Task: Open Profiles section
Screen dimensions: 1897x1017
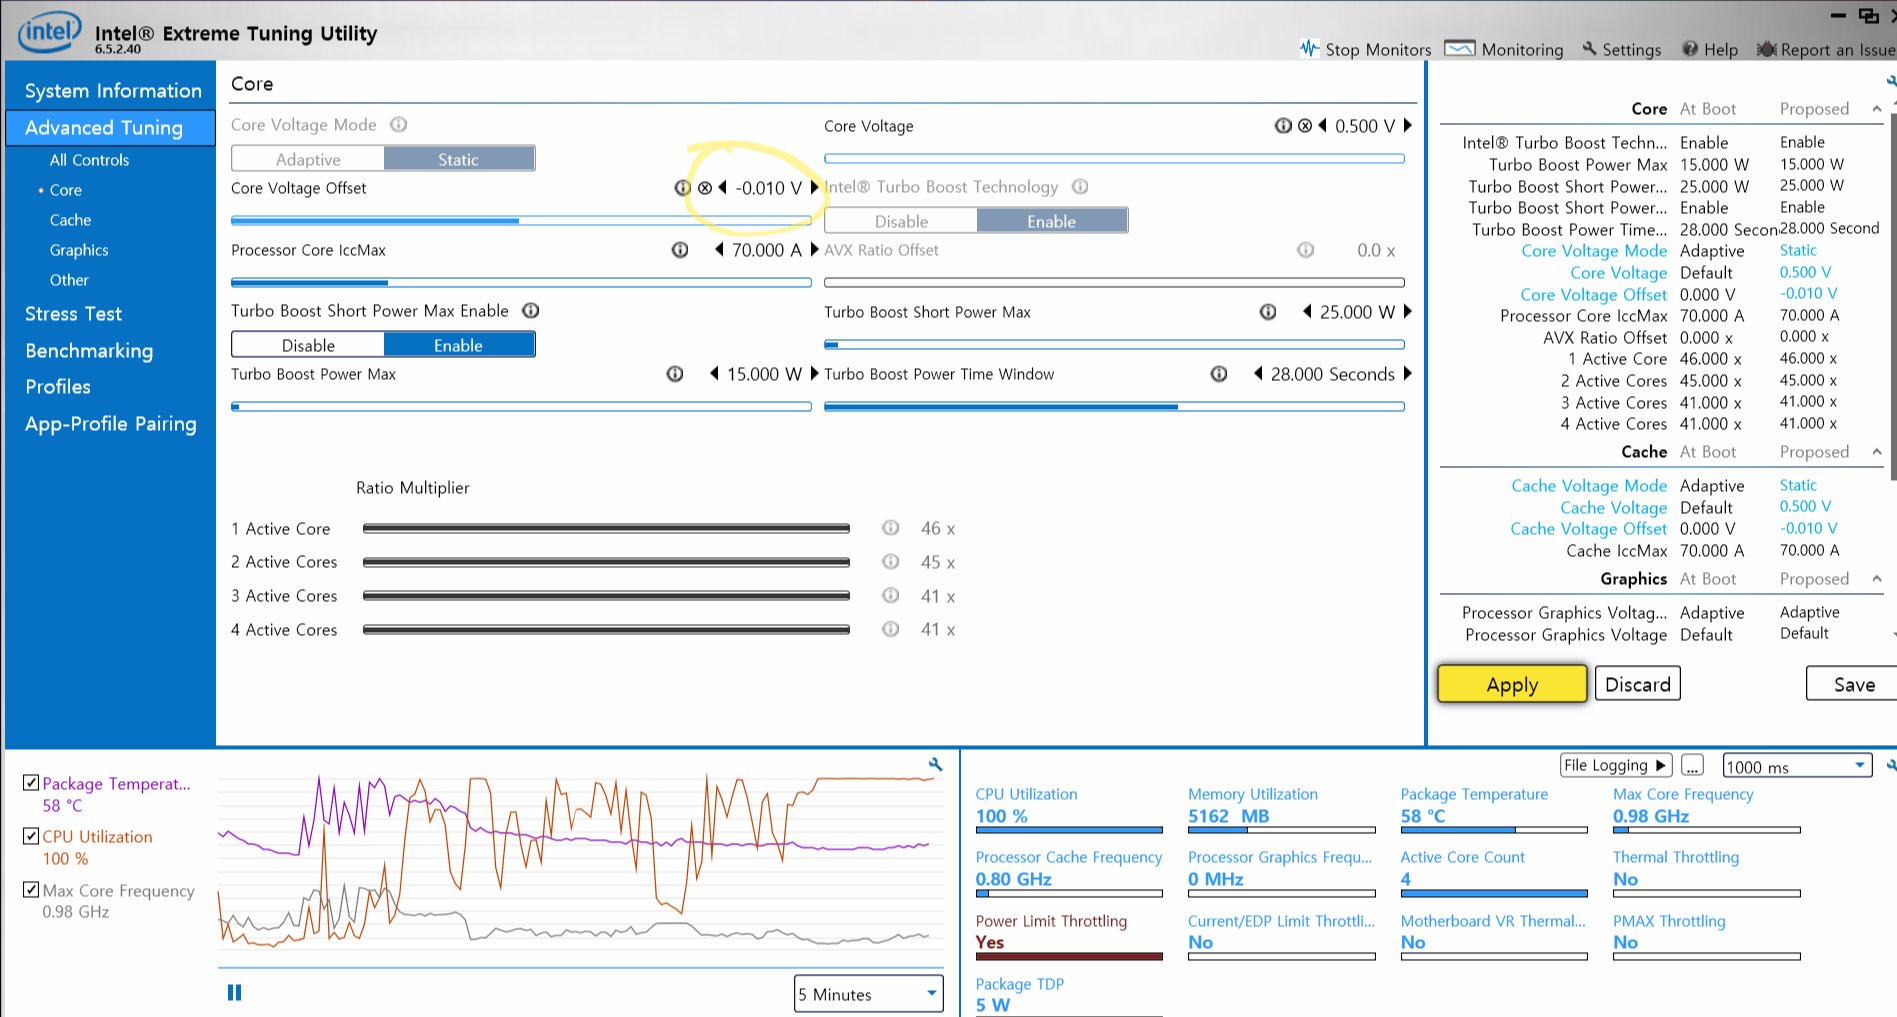Action: coord(58,387)
